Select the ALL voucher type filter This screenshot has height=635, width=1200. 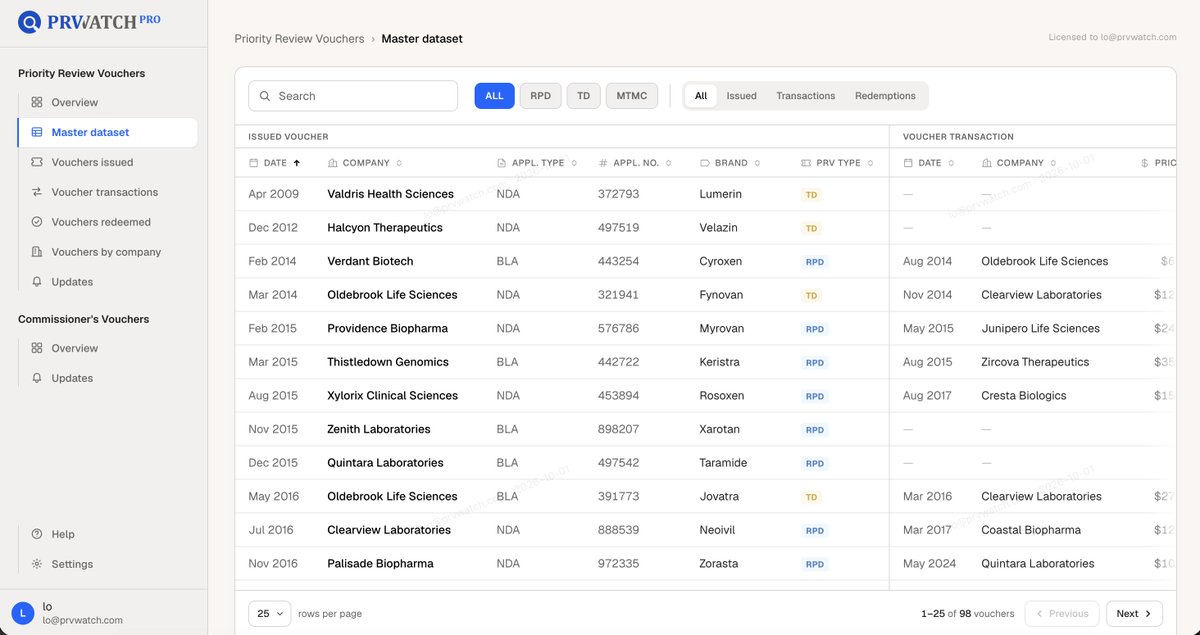494,96
